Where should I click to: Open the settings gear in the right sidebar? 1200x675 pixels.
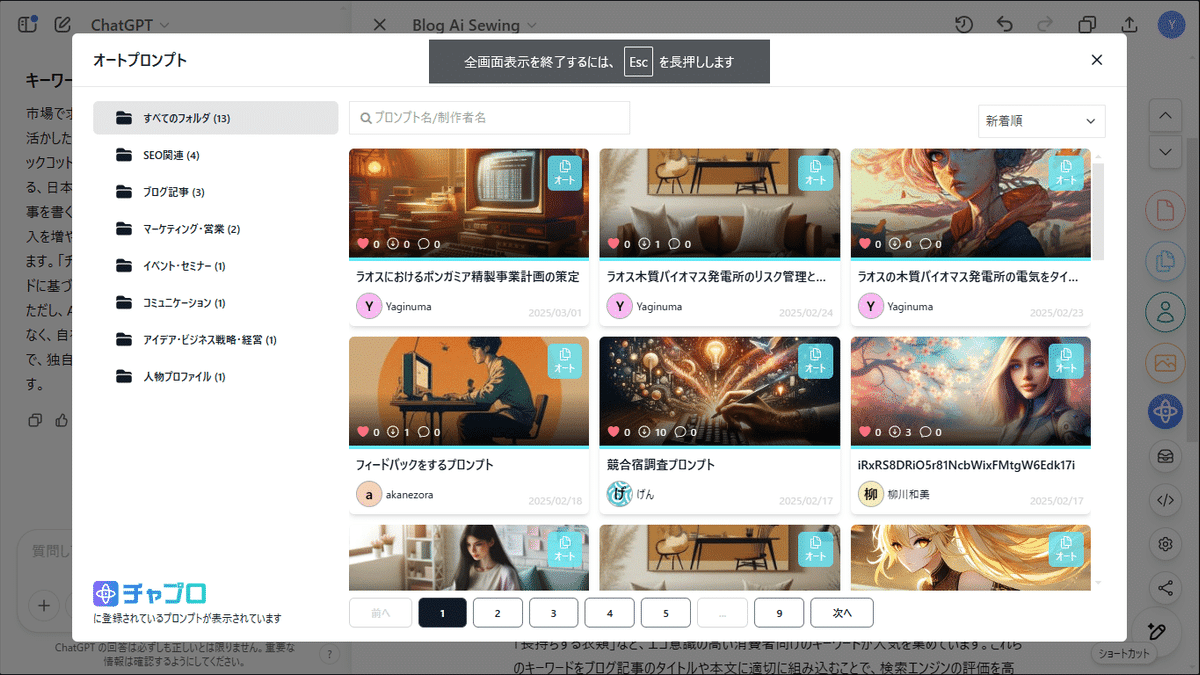tap(1165, 544)
